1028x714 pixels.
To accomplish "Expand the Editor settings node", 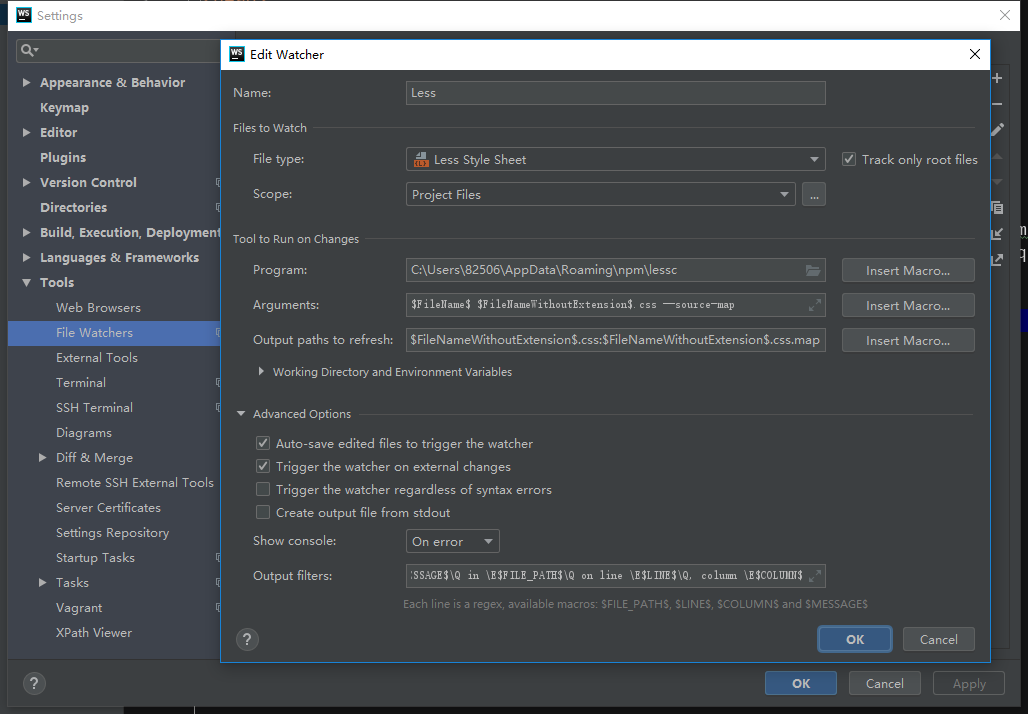I will (x=26, y=132).
